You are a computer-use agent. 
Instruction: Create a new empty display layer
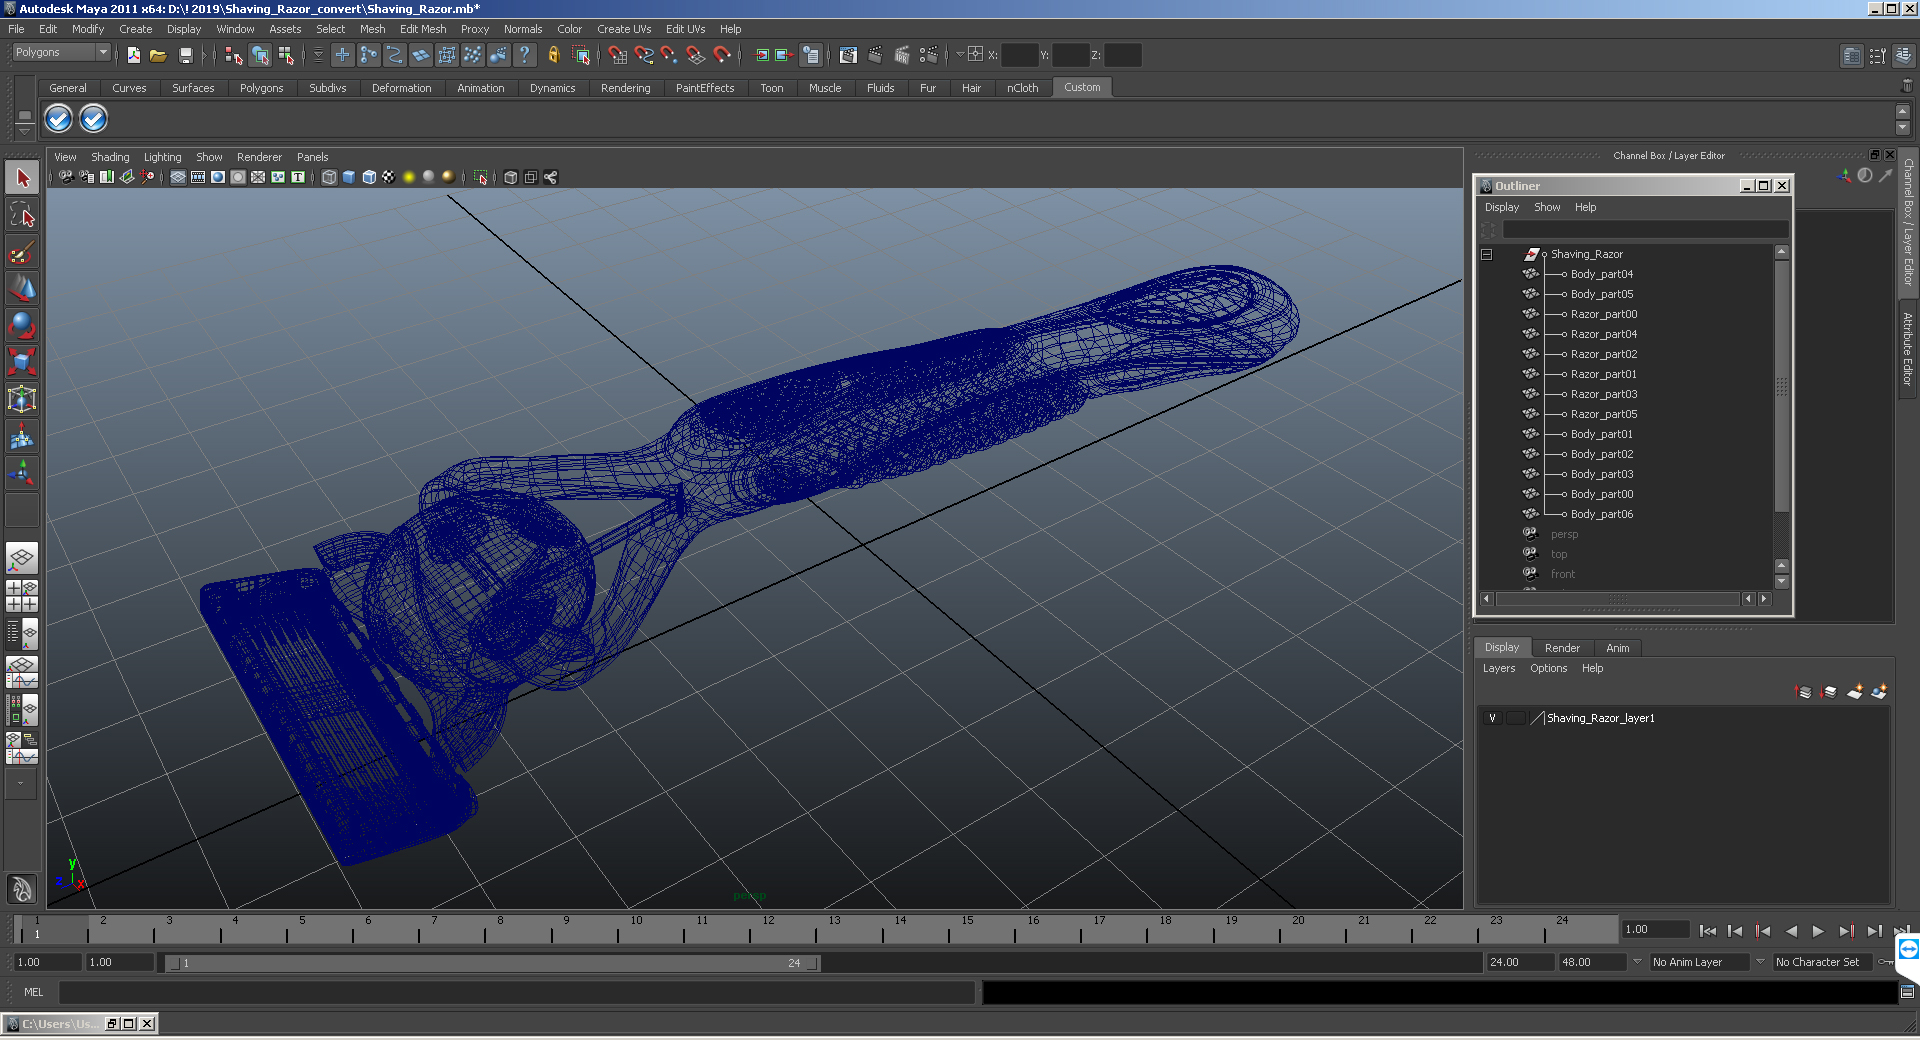[1854, 692]
